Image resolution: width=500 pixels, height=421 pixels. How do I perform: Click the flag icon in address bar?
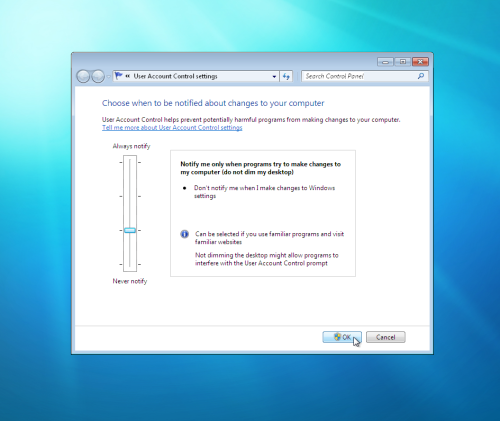pos(118,76)
